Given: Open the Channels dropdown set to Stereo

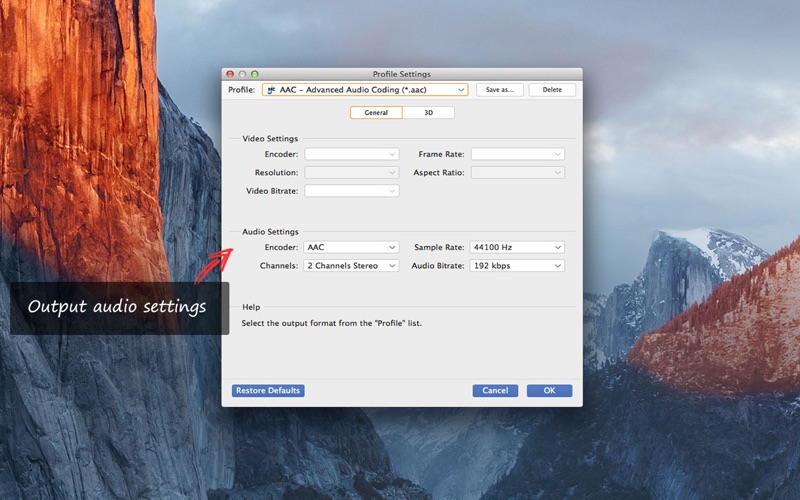Looking at the screenshot, I should click(x=351, y=266).
